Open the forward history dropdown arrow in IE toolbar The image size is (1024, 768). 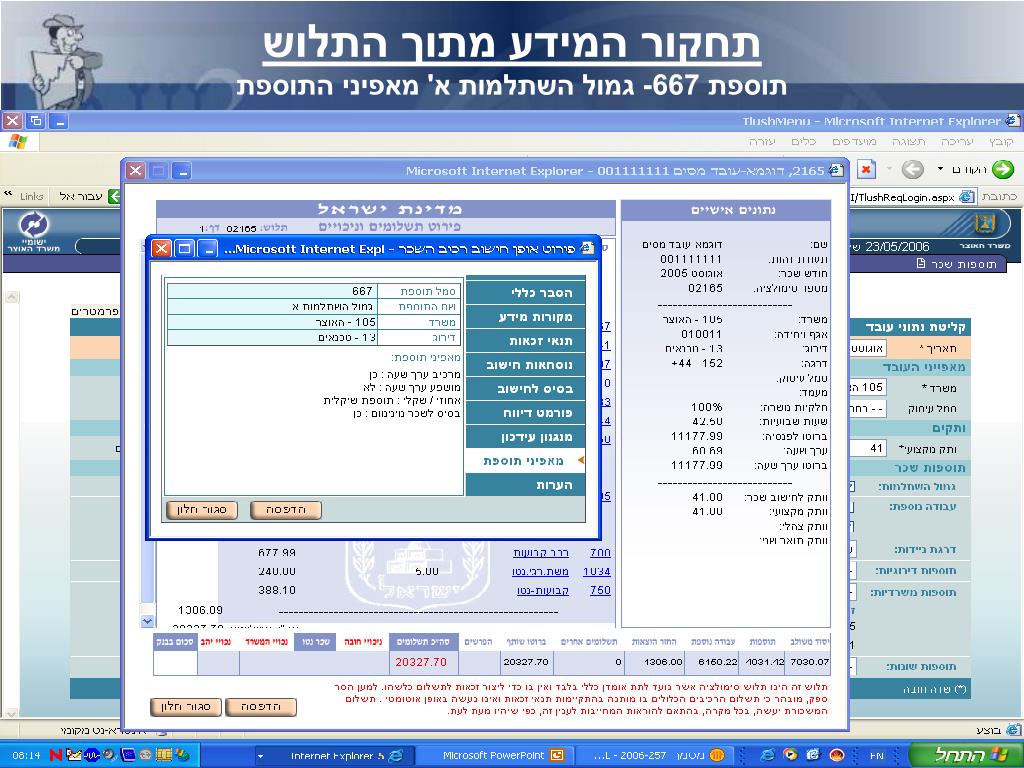[x=940, y=169]
